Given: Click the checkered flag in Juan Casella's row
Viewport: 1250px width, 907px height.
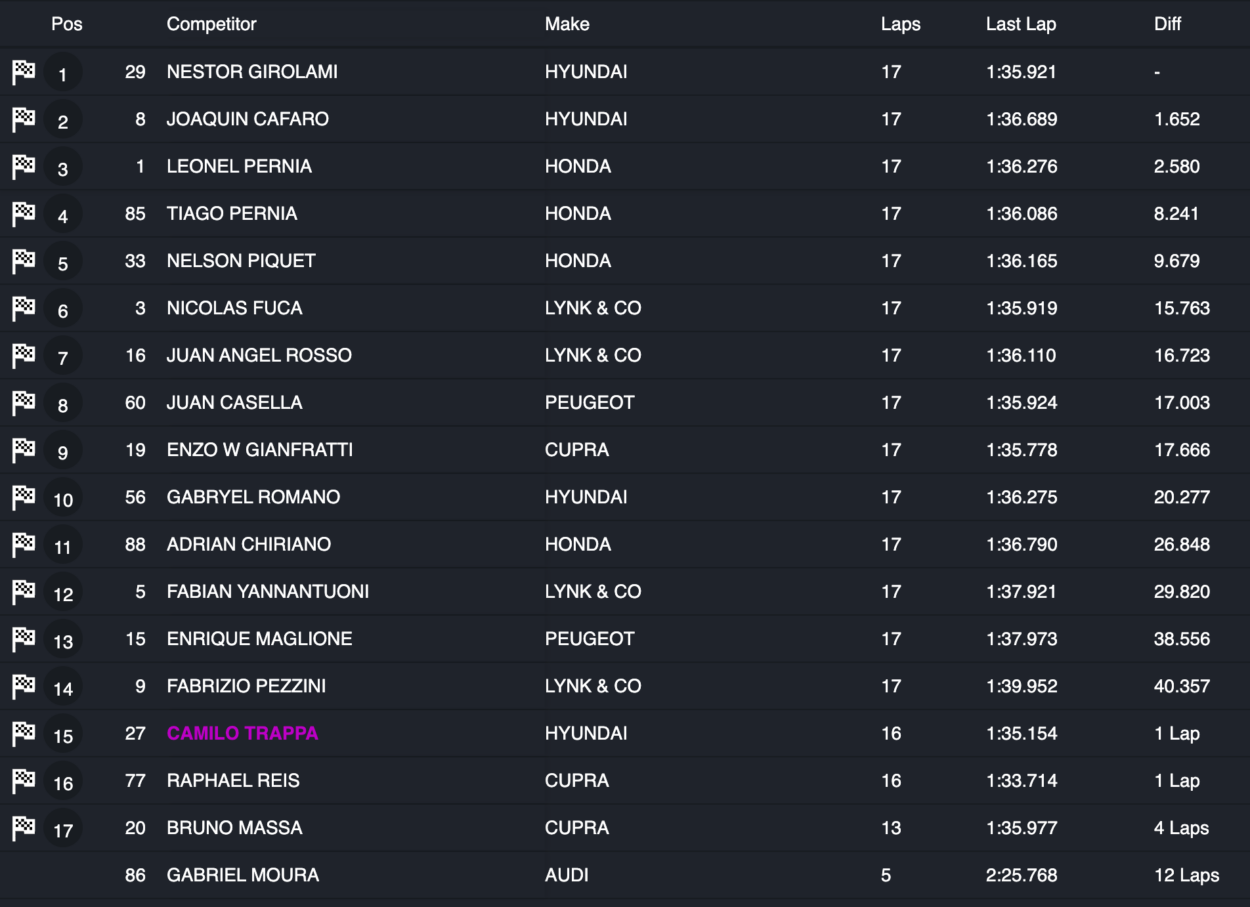Looking at the screenshot, I should [x=23, y=403].
